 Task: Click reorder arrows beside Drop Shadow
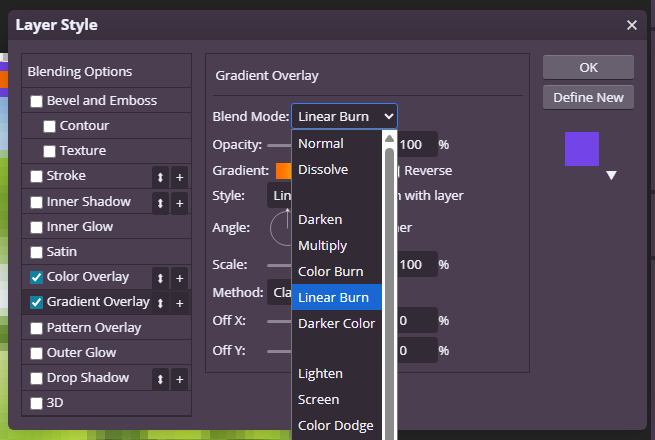click(x=160, y=379)
